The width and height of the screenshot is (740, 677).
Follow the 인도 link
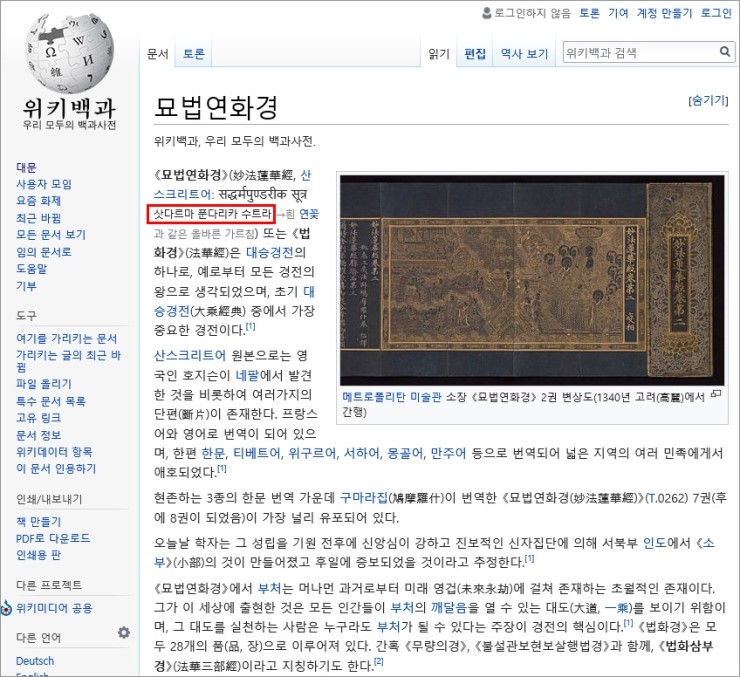[x=655, y=543]
